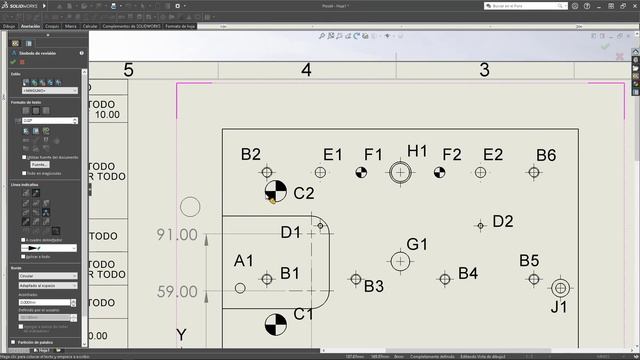Switch to the Formato de hoja tab
Viewport: 640px width, 360px height.
click(180, 26)
